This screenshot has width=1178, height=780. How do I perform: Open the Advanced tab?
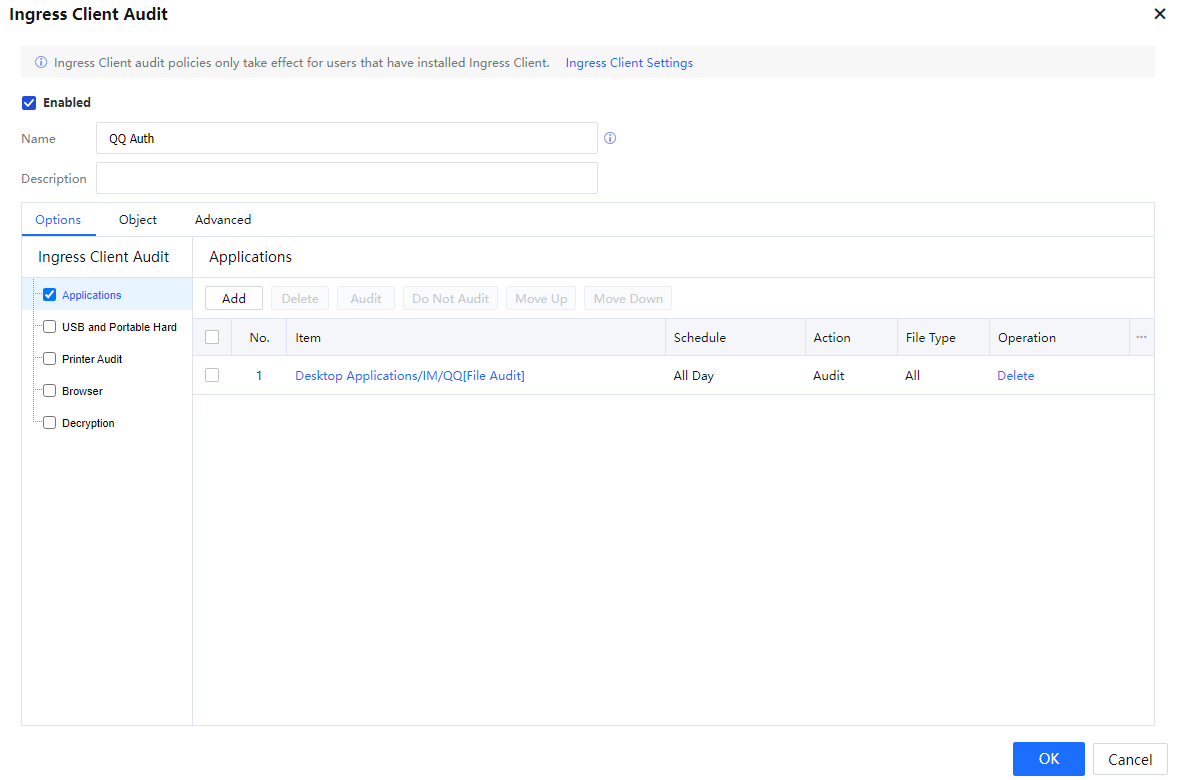point(223,220)
